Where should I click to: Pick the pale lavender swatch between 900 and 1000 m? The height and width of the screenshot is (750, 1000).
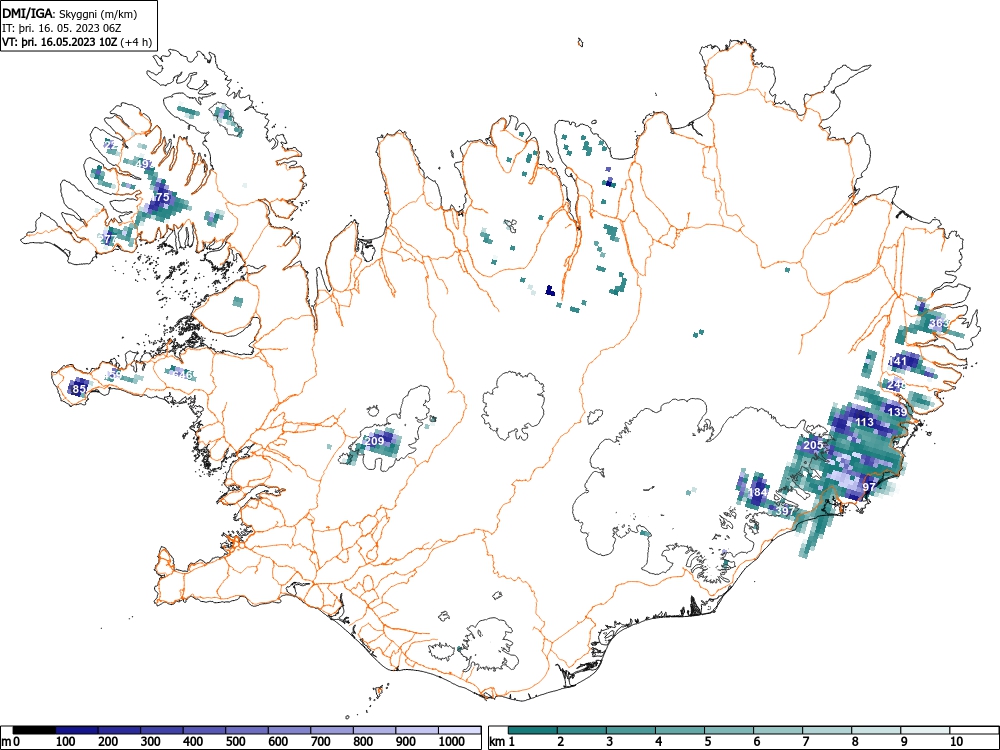point(417,730)
